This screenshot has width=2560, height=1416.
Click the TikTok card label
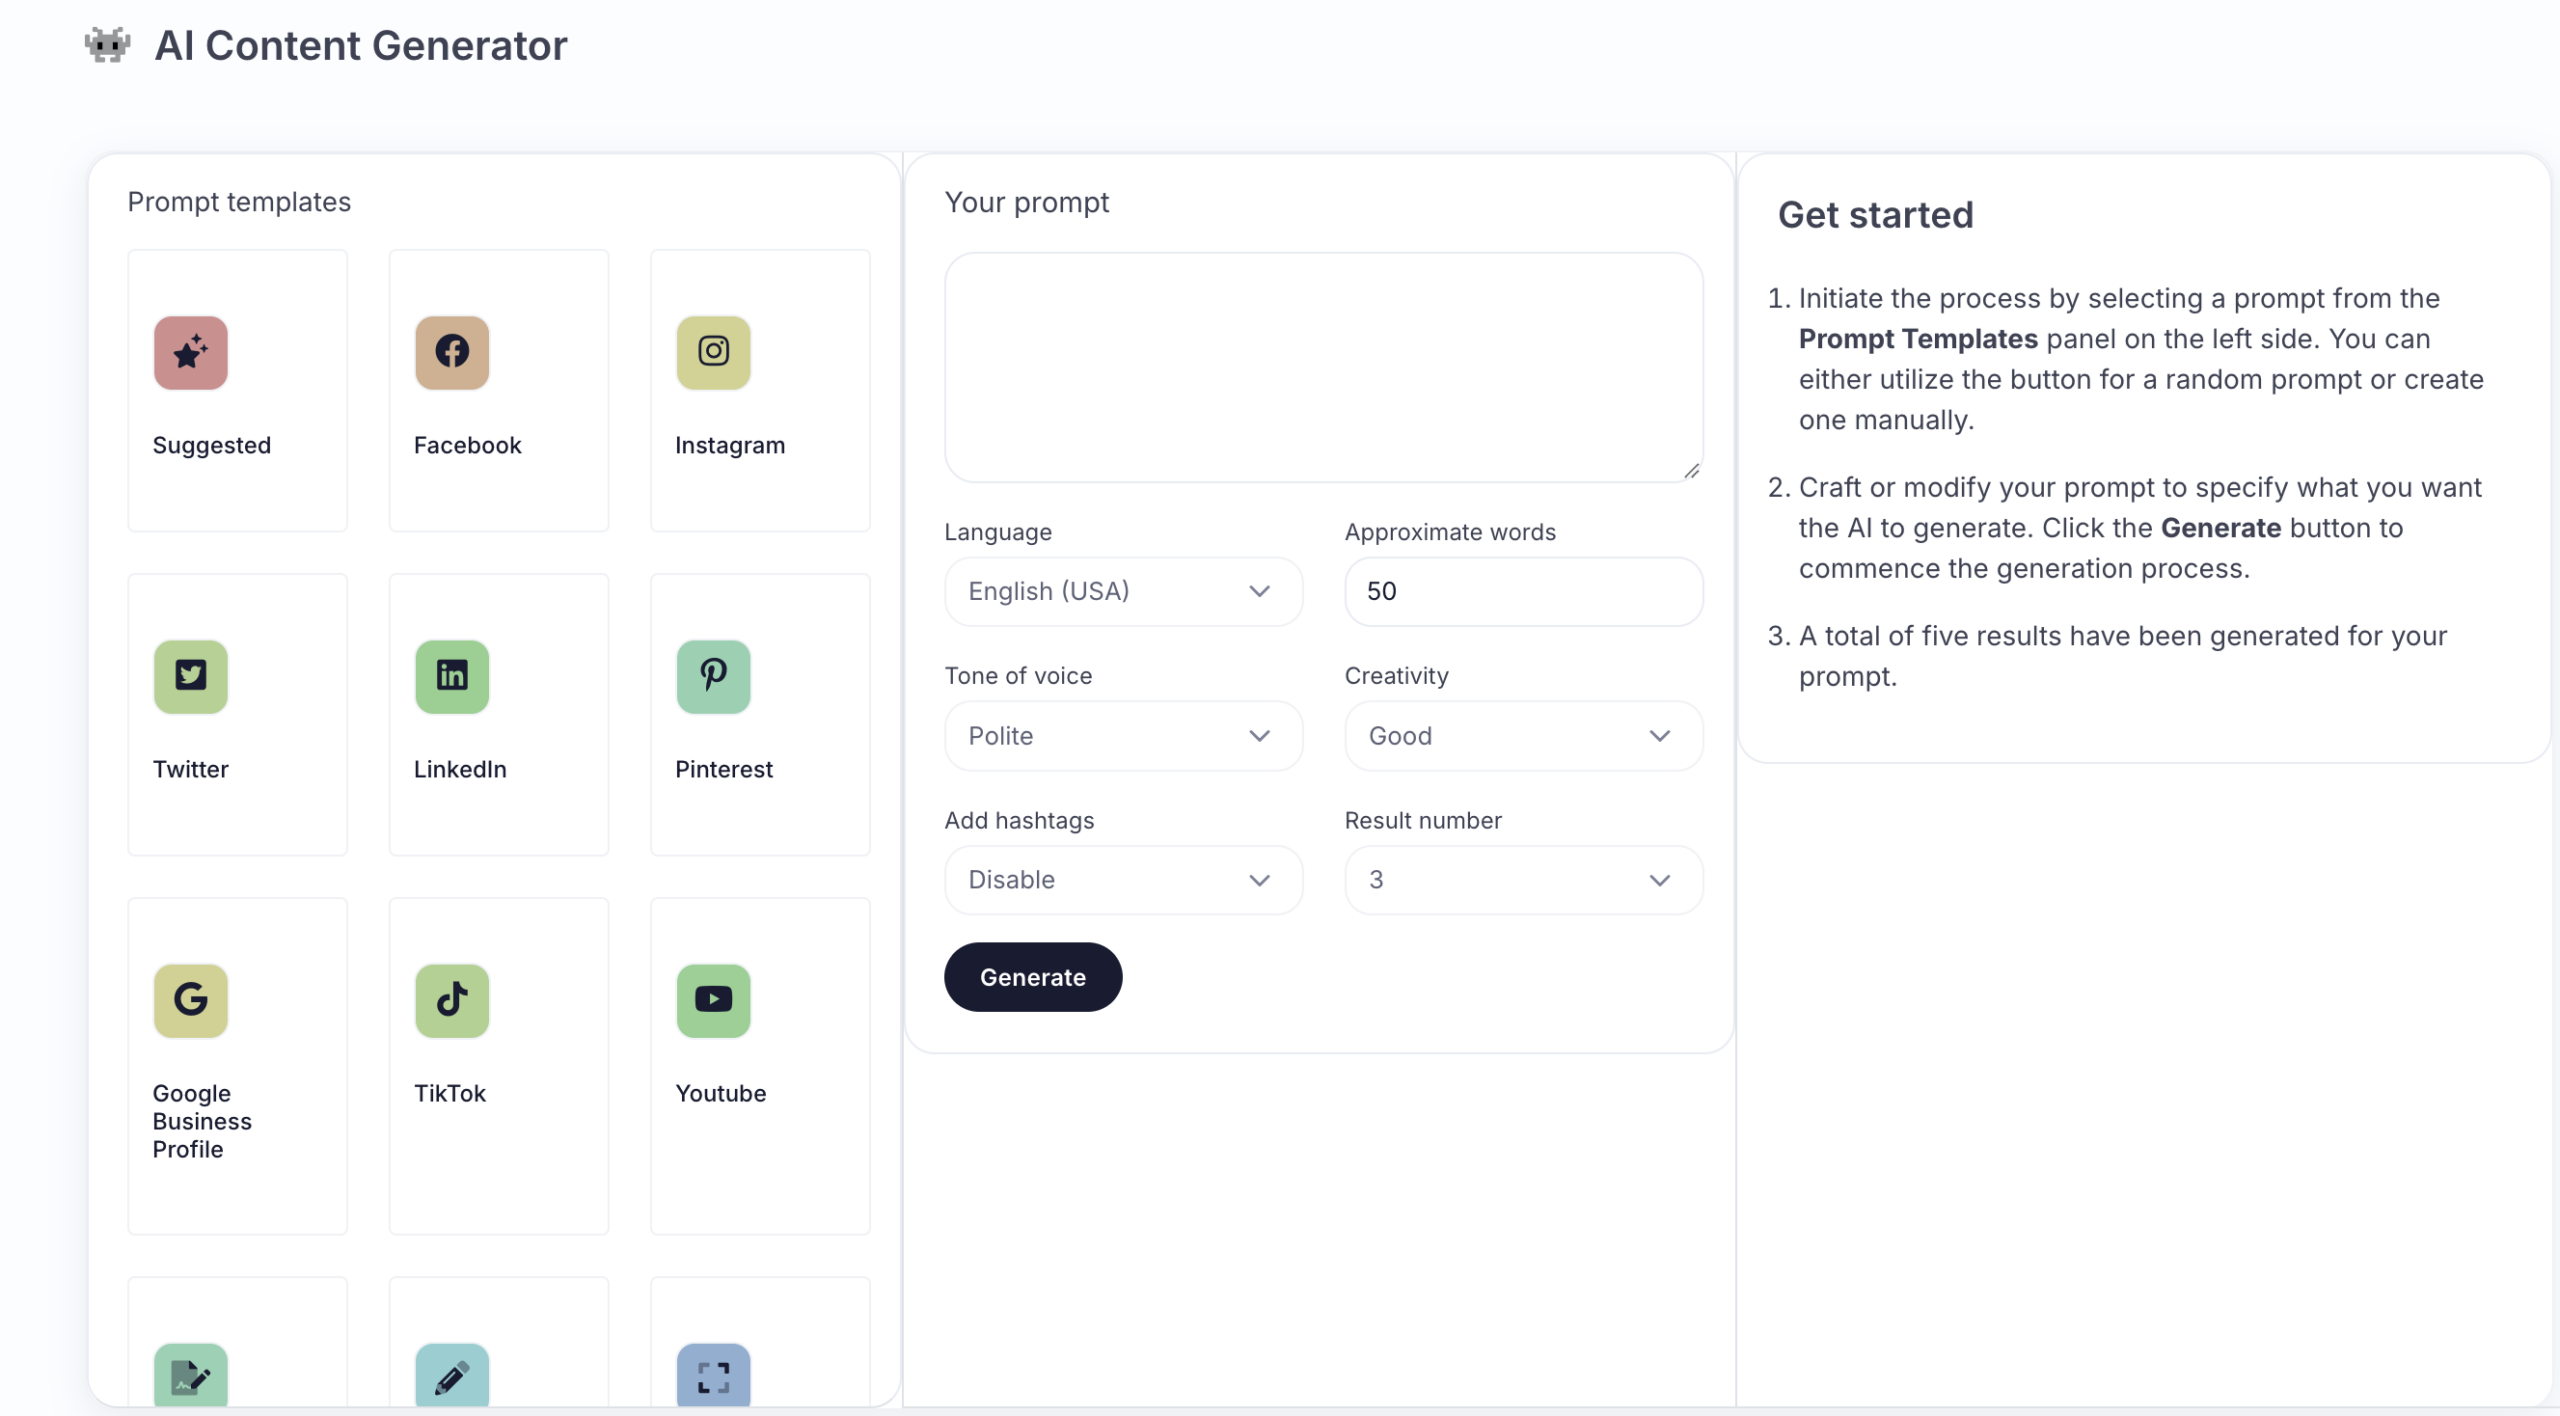450,1093
